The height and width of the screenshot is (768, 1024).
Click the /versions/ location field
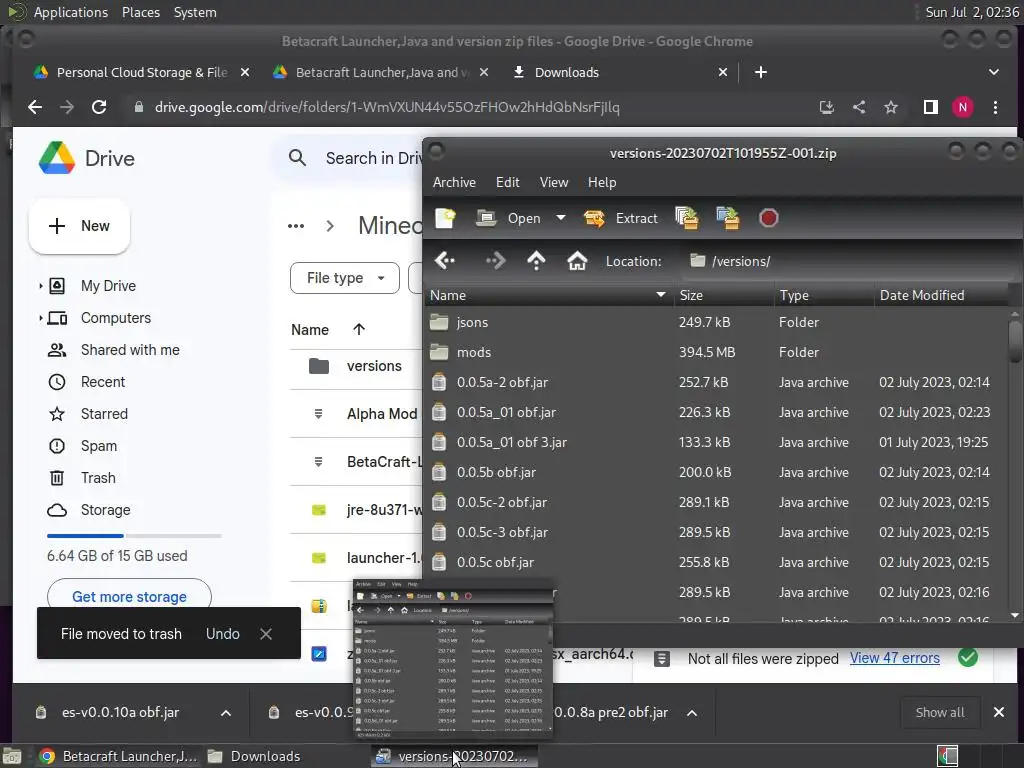point(849,261)
